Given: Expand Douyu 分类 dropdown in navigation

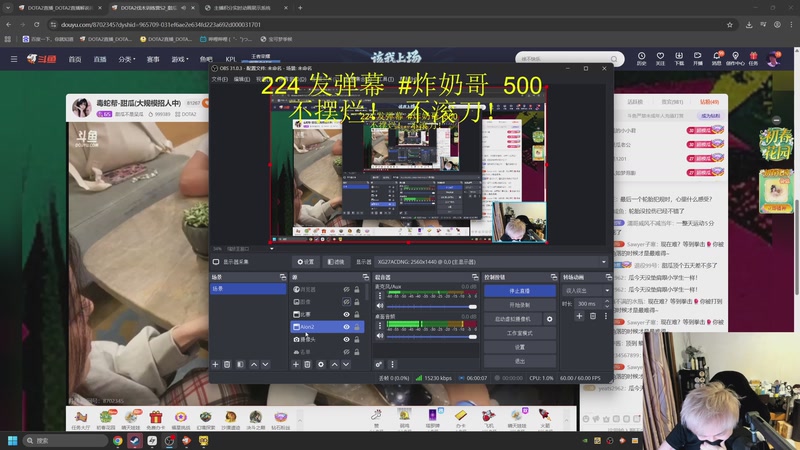Looking at the screenshot, I should point(127,59).
